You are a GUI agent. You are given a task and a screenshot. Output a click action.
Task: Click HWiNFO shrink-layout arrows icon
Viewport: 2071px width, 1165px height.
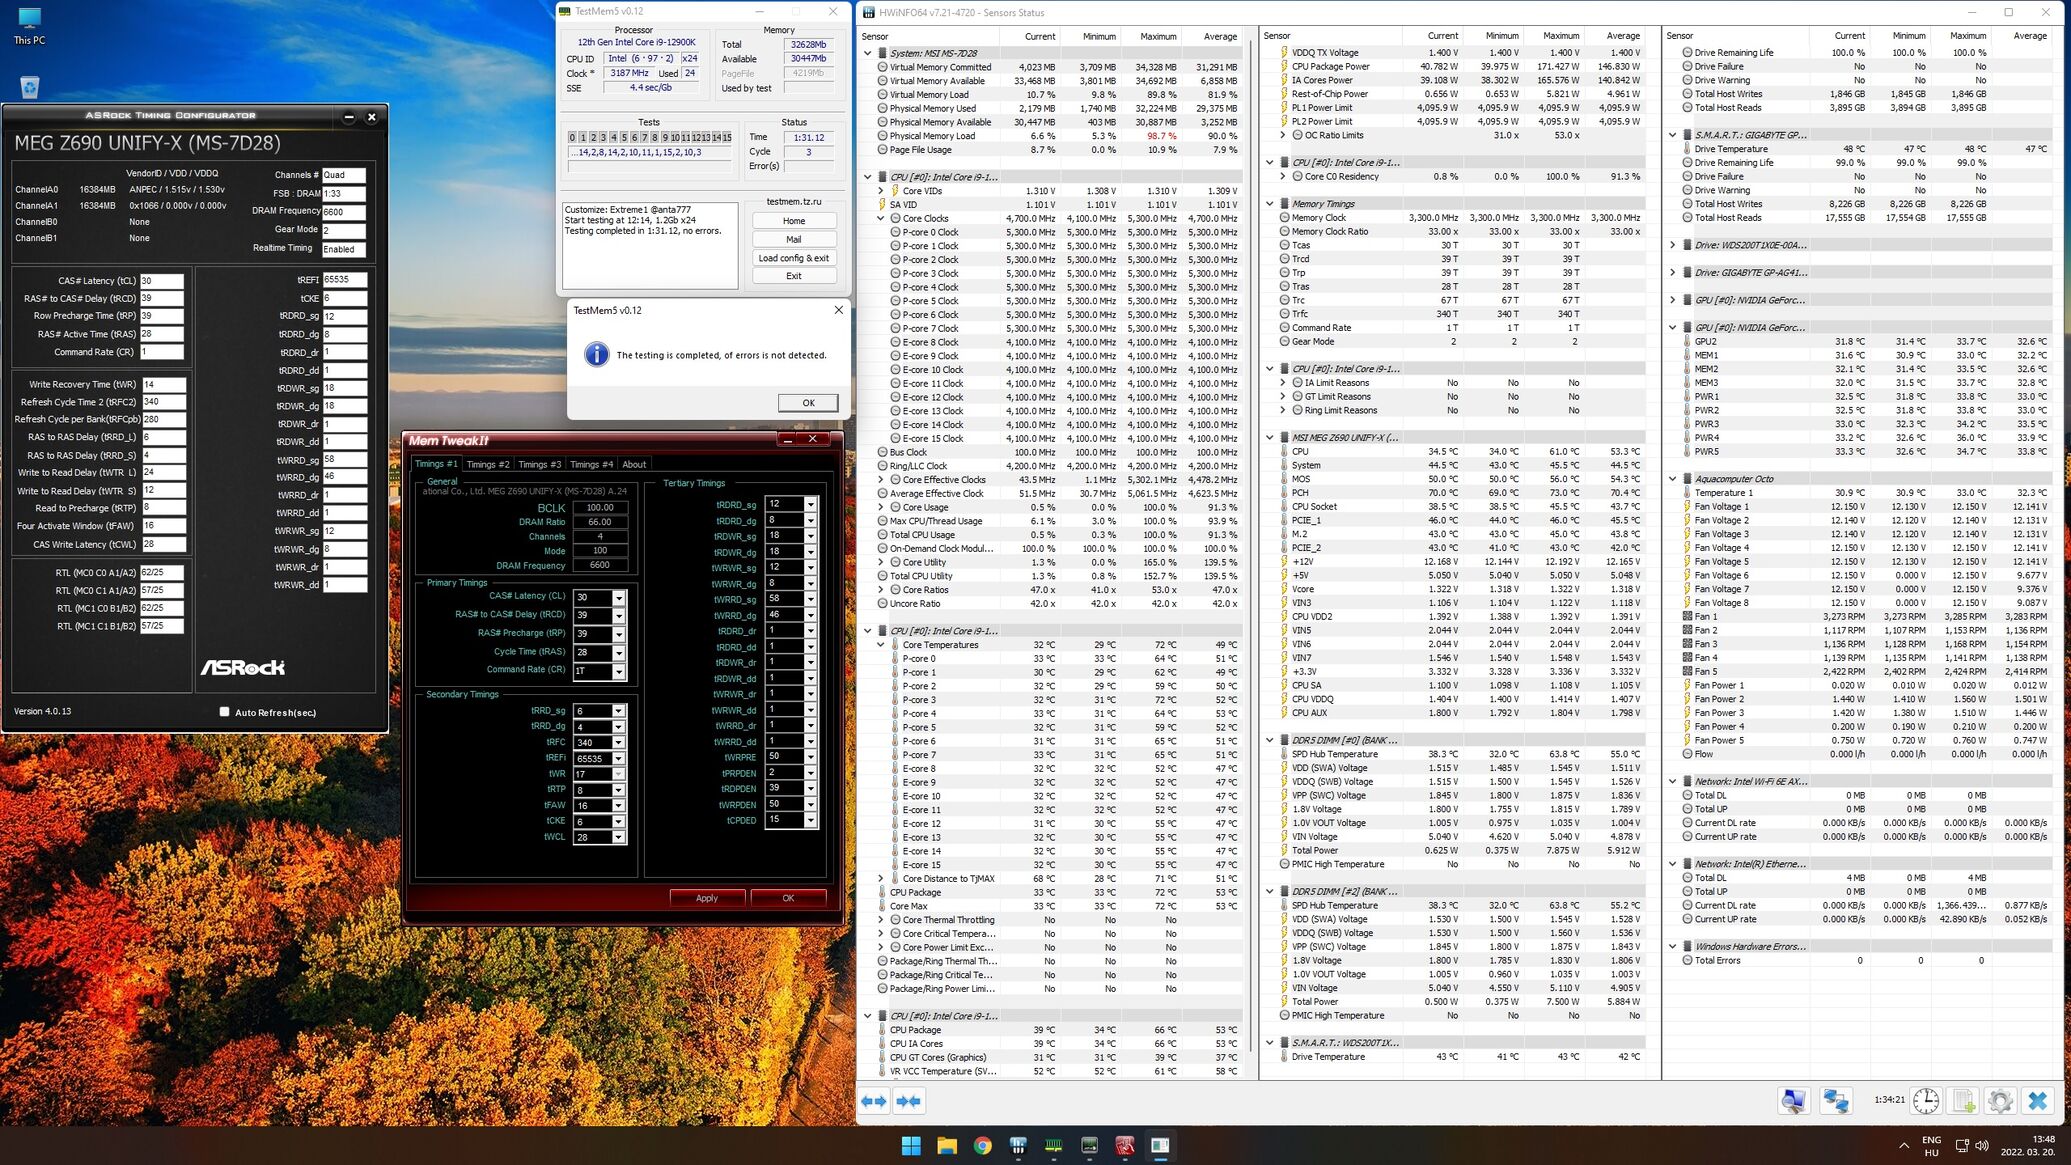908,1101
